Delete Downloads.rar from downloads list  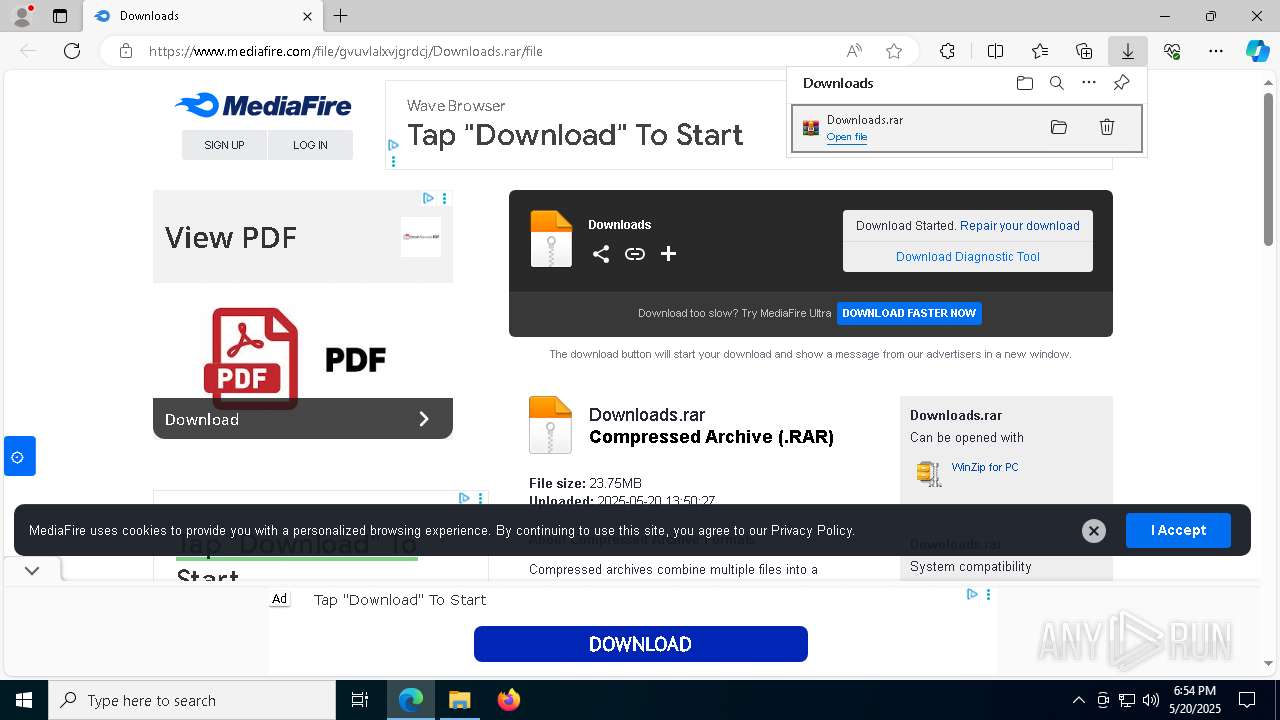click(1107, 127)
